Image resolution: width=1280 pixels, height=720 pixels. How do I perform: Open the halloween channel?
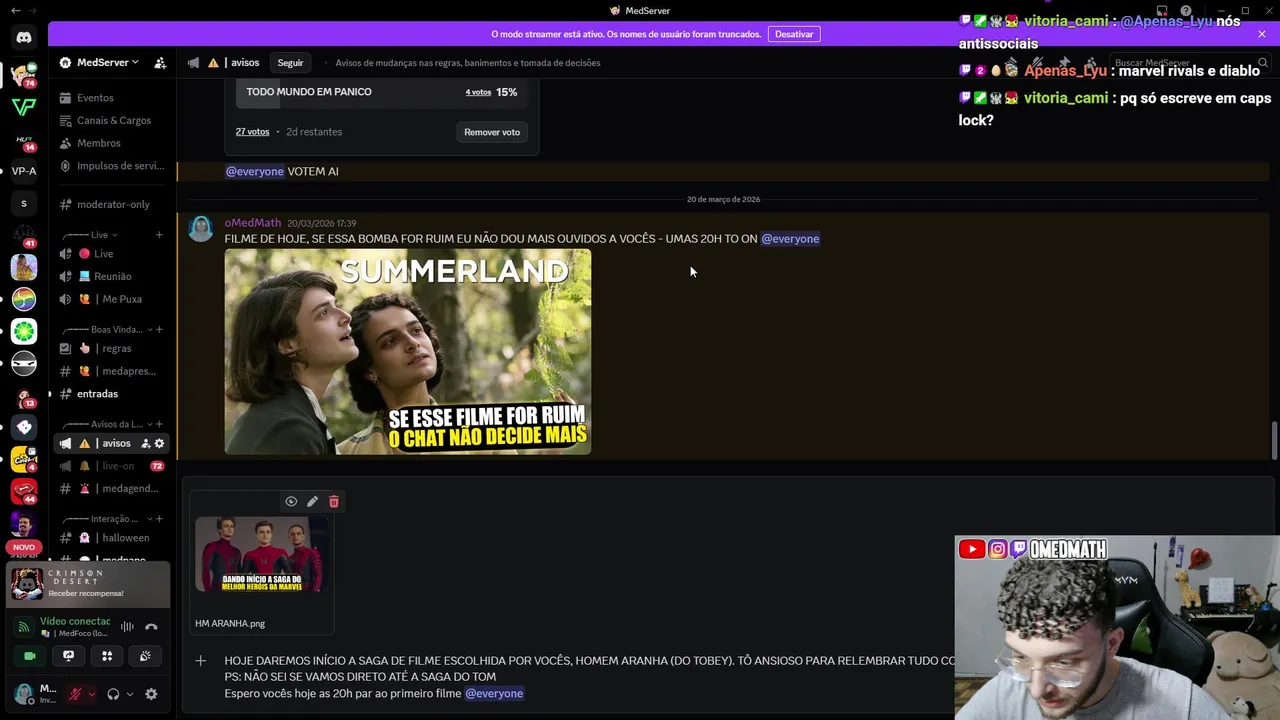point(110,538)
